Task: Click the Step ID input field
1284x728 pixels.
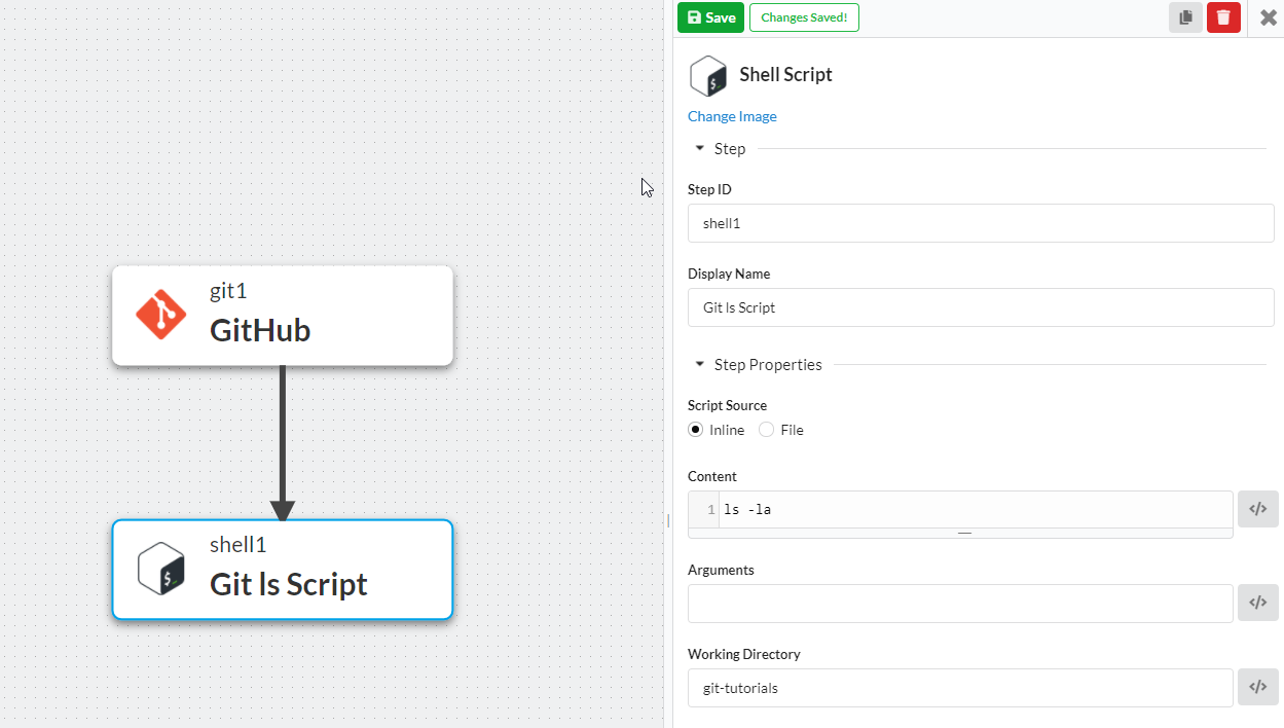Action: [980, 224]
